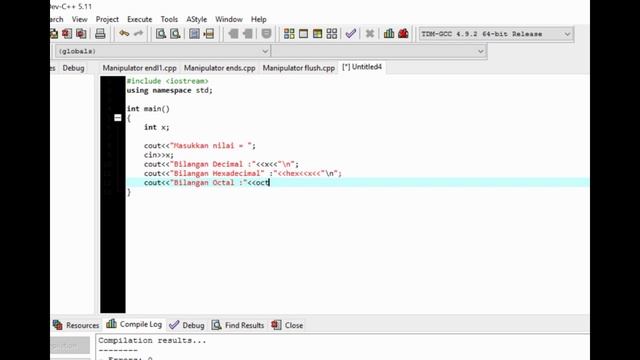
Task: Open the empty members dropdown beside (globals)
Action: tap(379, 51)
